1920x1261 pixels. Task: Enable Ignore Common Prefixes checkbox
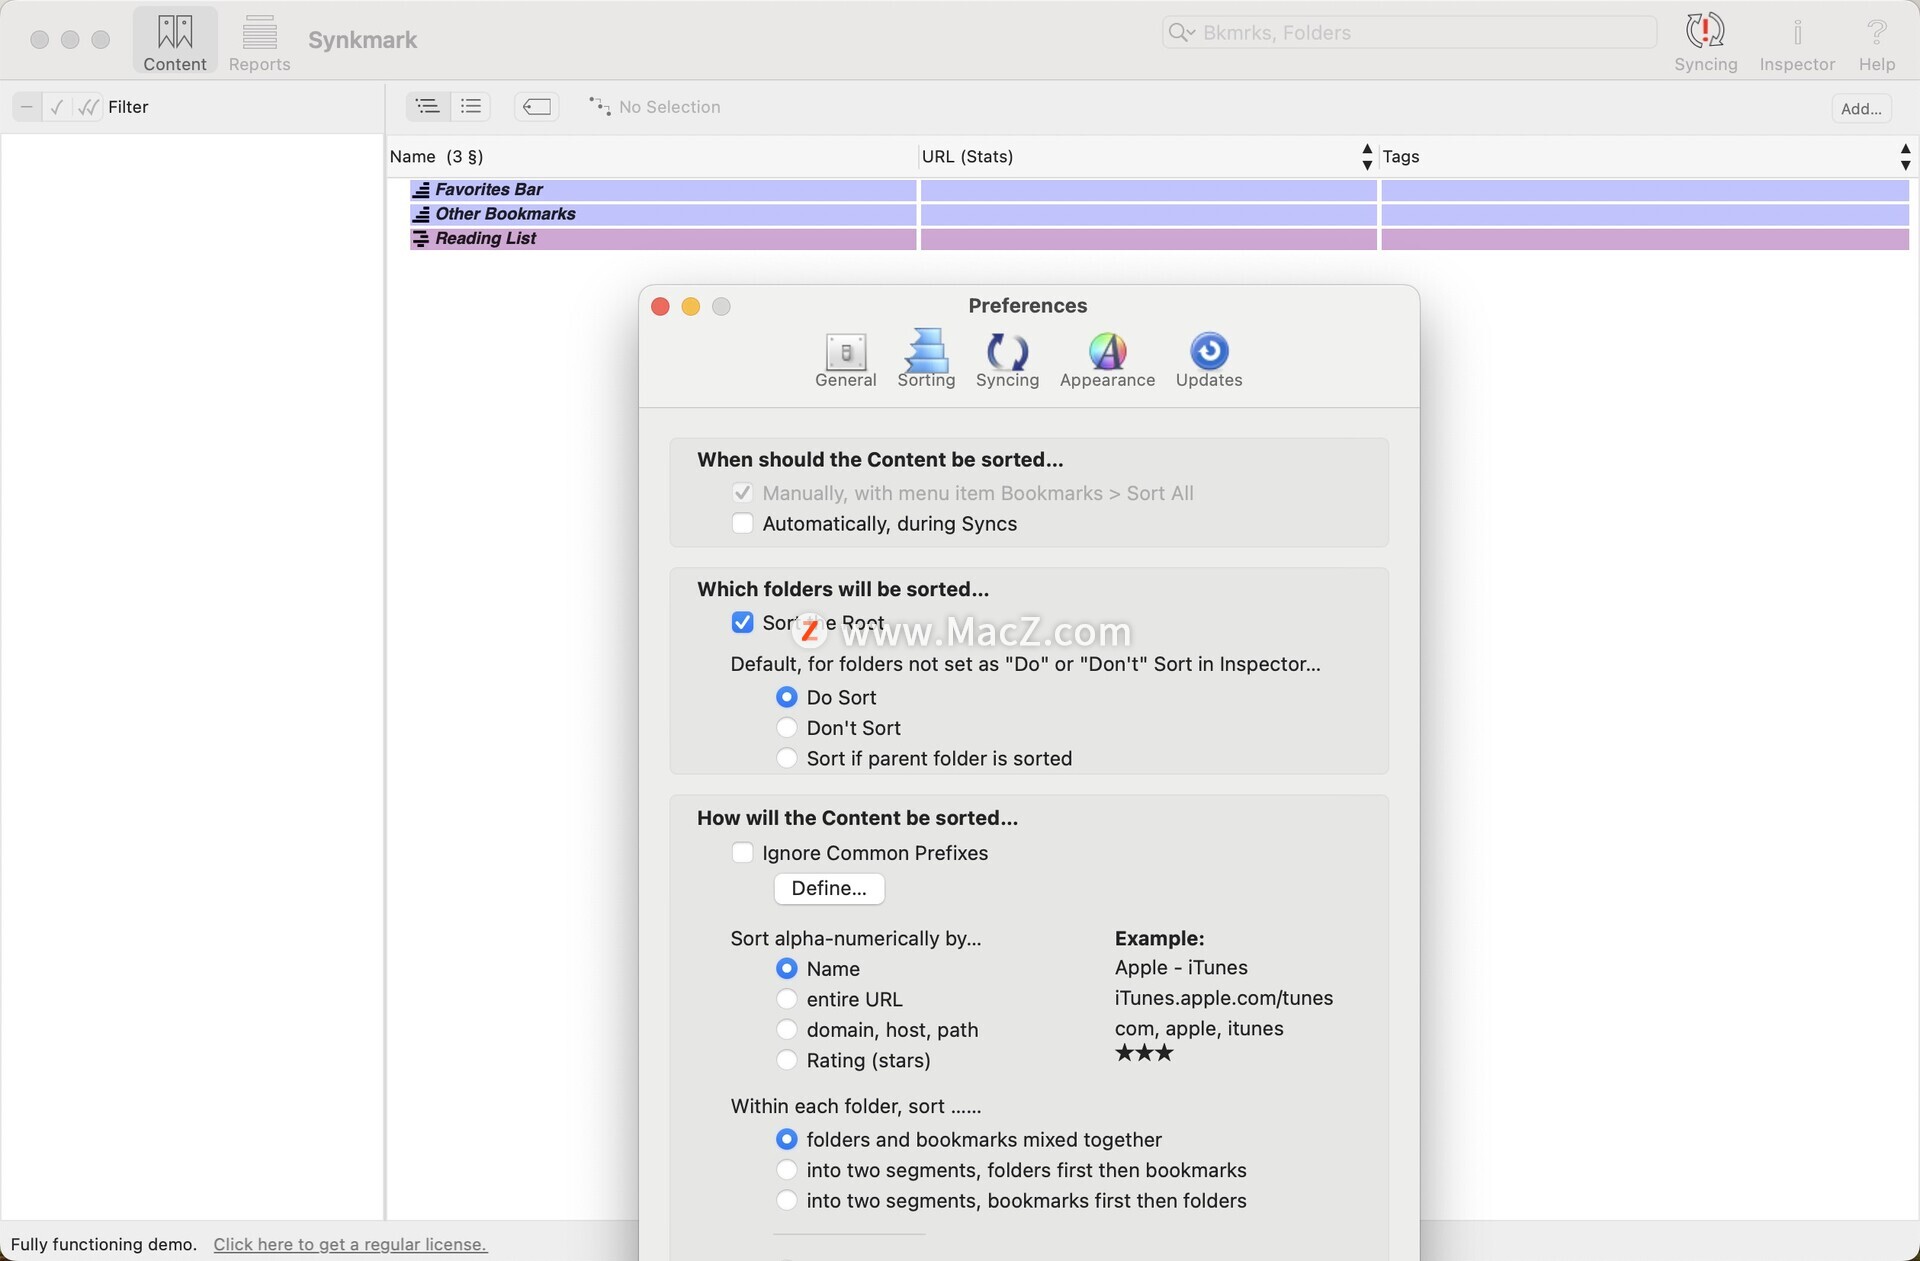click(742, 853)
